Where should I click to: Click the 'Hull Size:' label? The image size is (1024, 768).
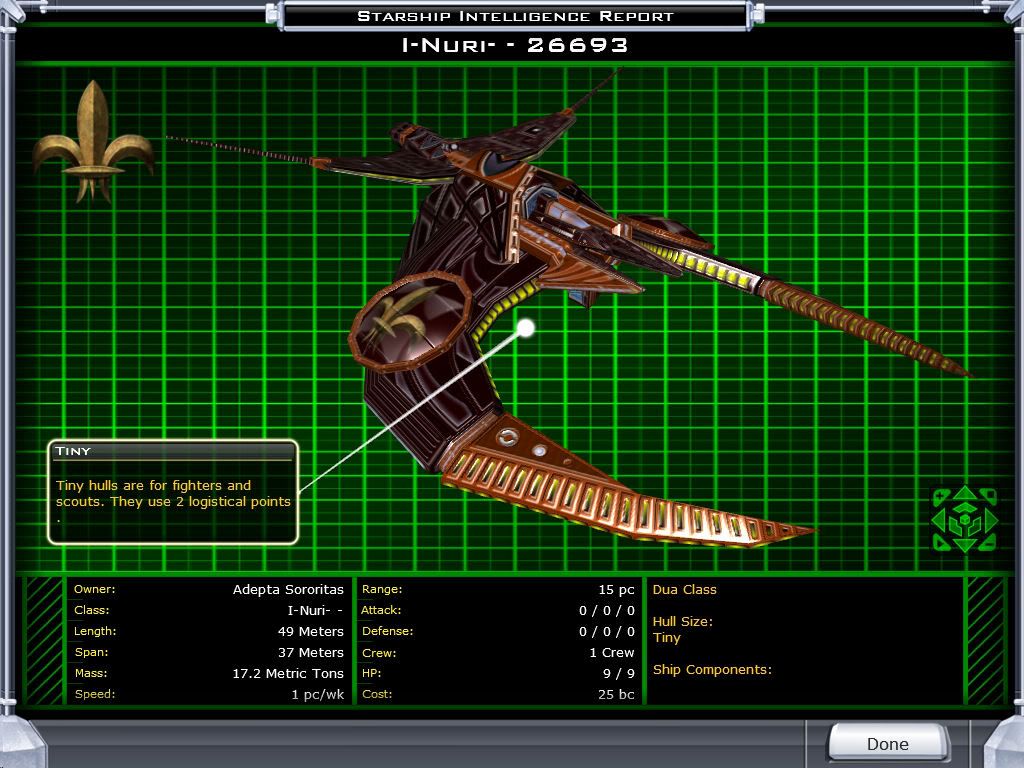pos(682,622)
